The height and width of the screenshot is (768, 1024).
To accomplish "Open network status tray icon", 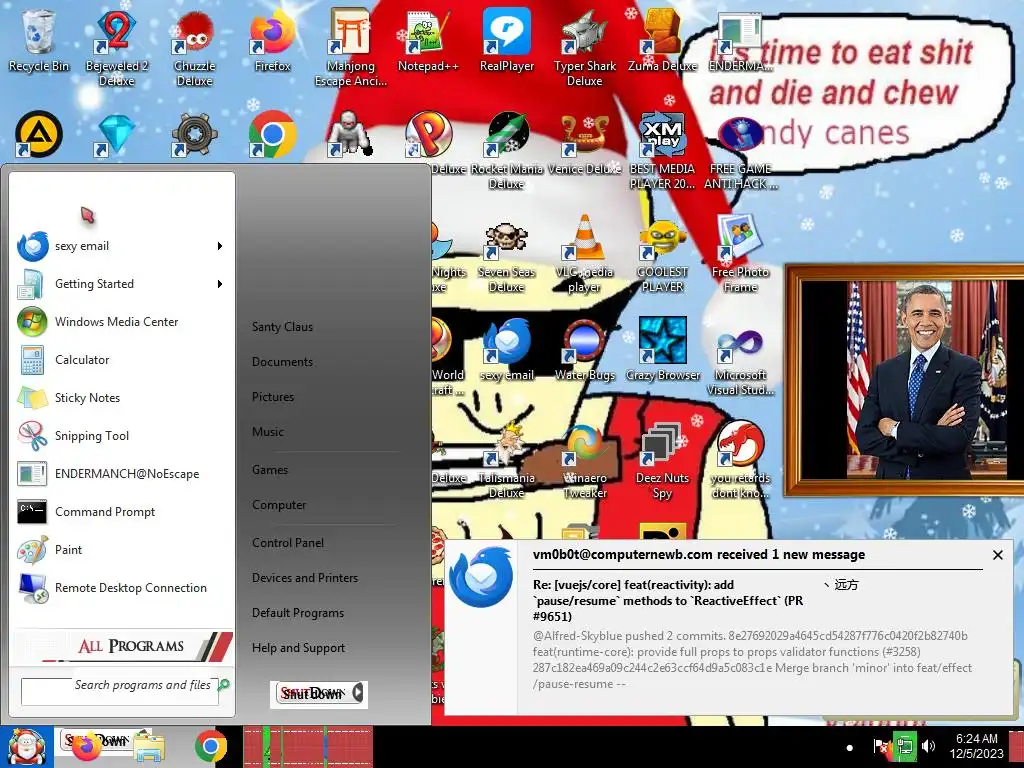I will 904,746.
